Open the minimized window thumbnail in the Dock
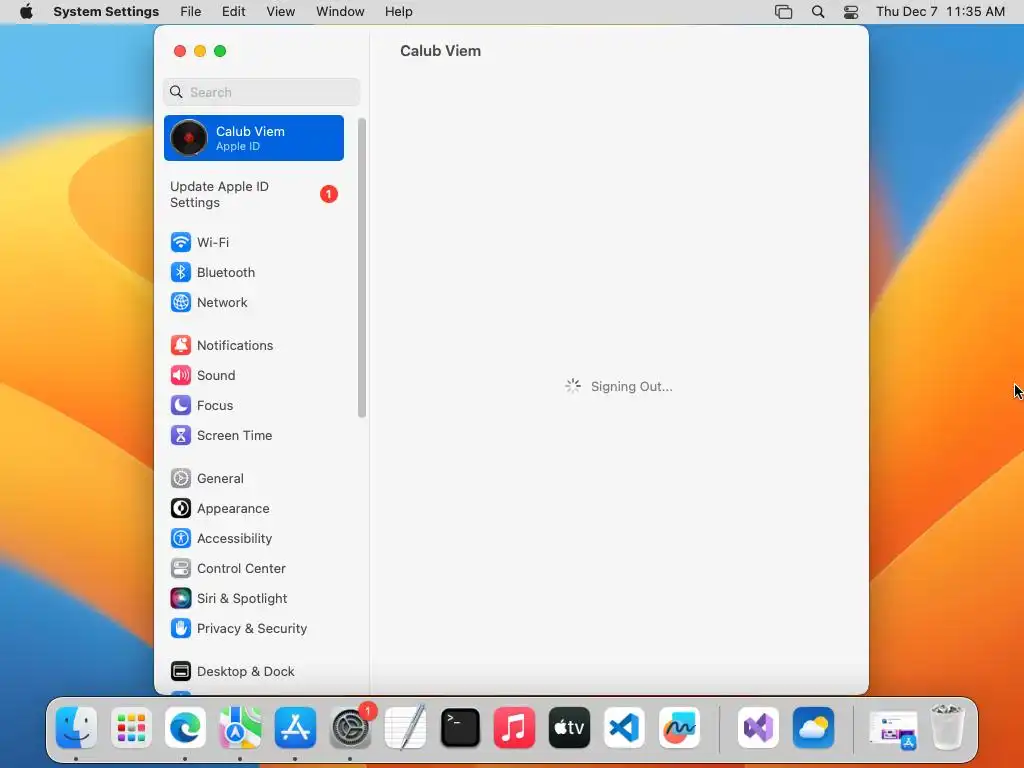Viewport: 1024px width, 768px height. click(893, 729)
